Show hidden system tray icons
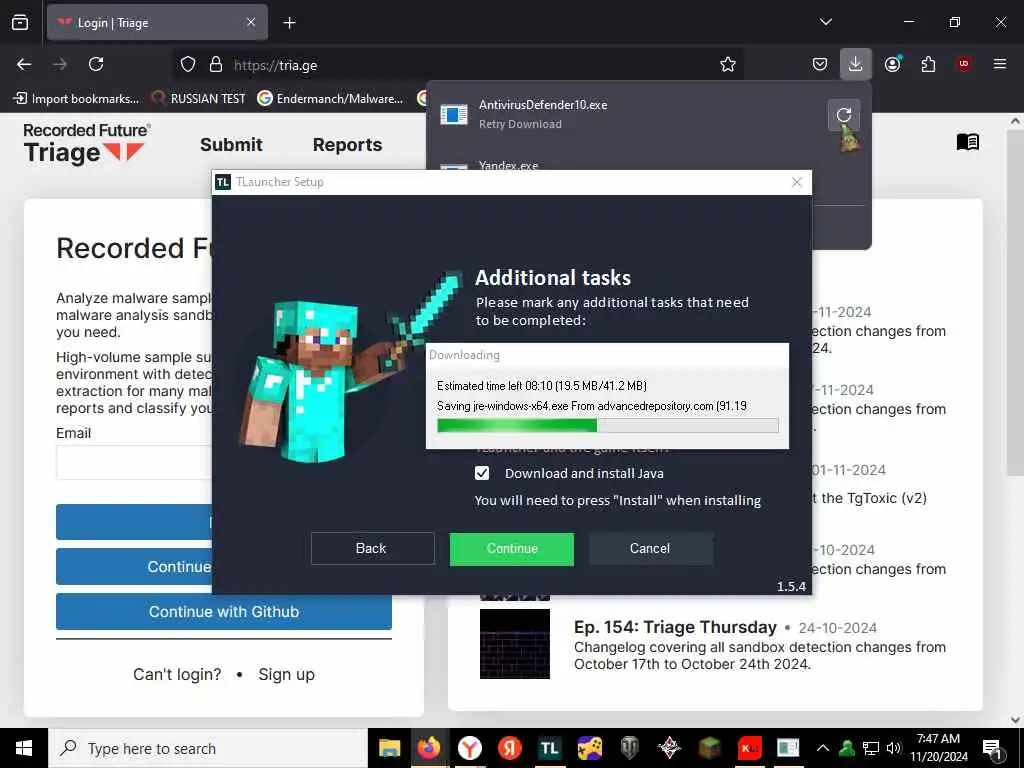This screenshot has height=768, width=1024. (x=823, y=748)
